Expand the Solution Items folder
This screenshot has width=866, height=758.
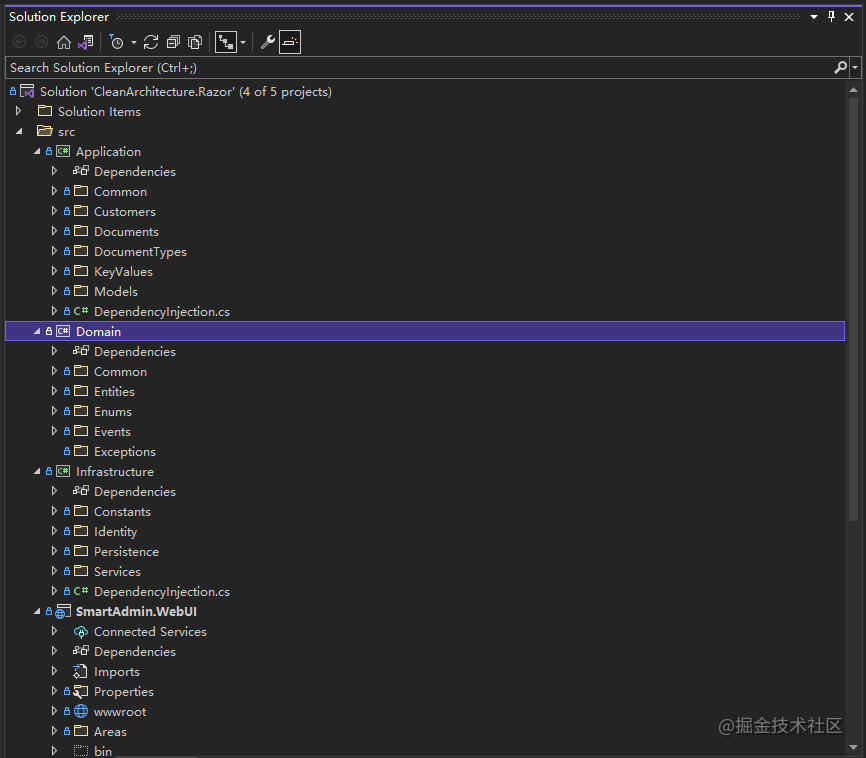point(19,111)
